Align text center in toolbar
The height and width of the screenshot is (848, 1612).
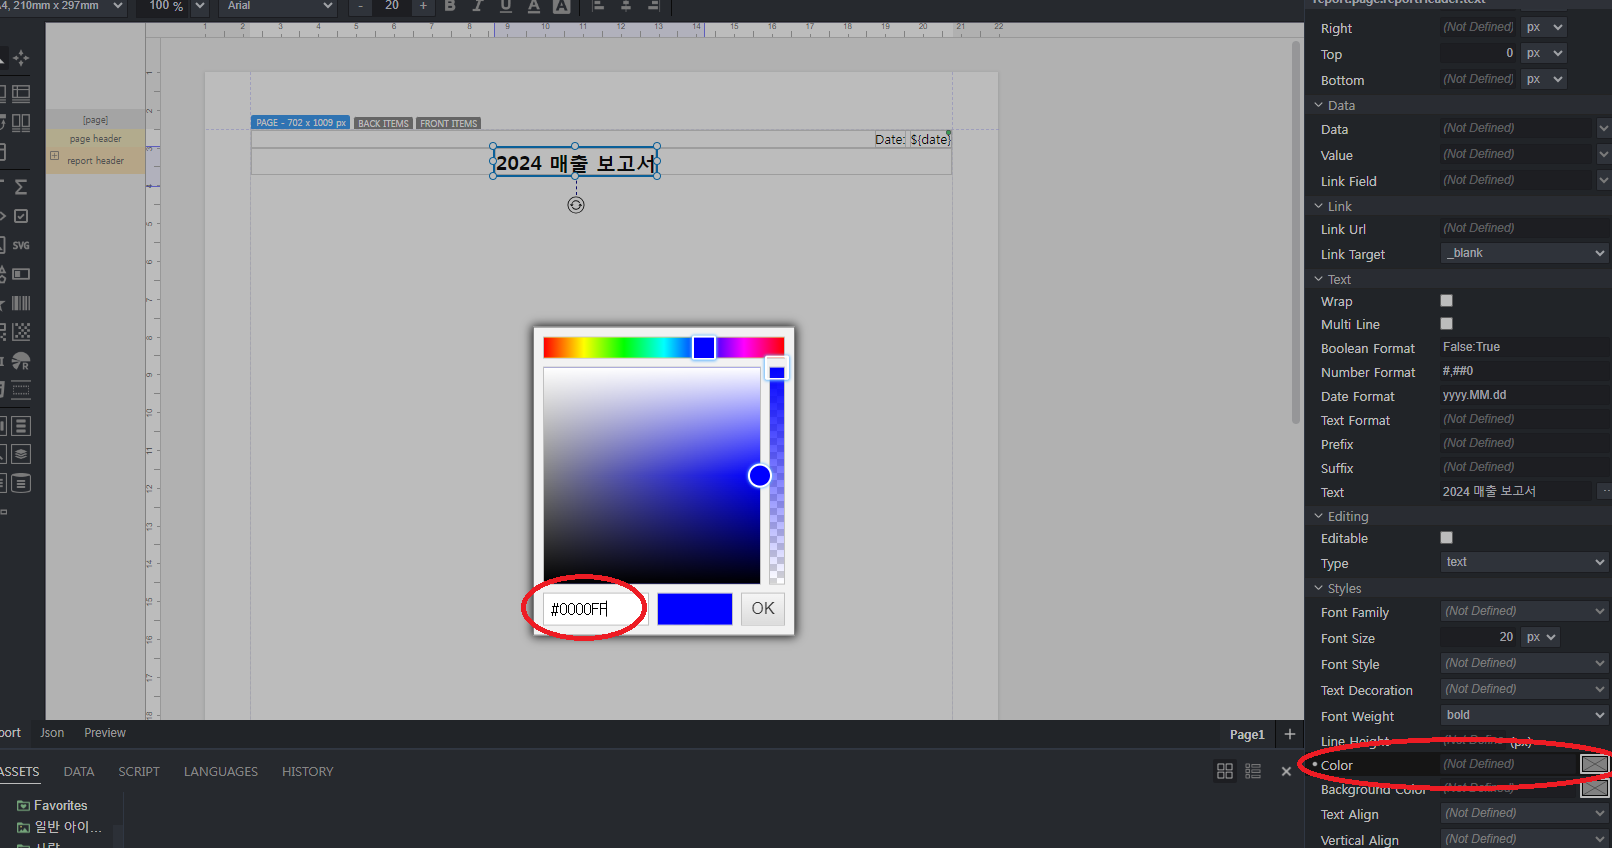(x=626, y=6)
